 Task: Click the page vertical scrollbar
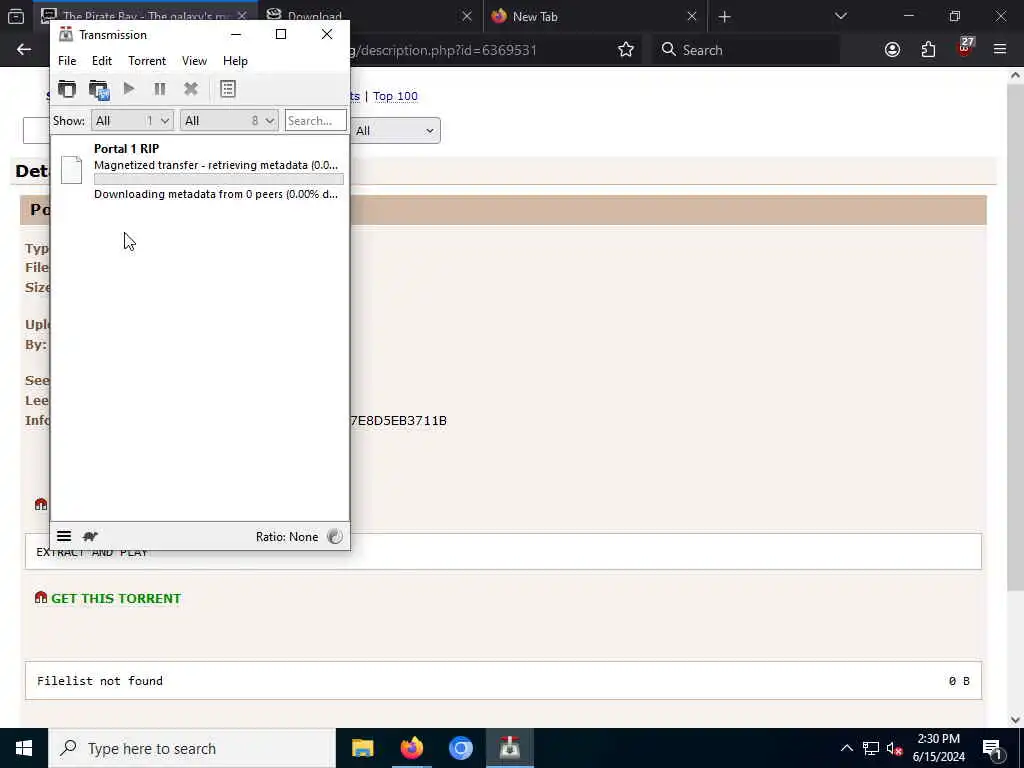[1015, 340]
